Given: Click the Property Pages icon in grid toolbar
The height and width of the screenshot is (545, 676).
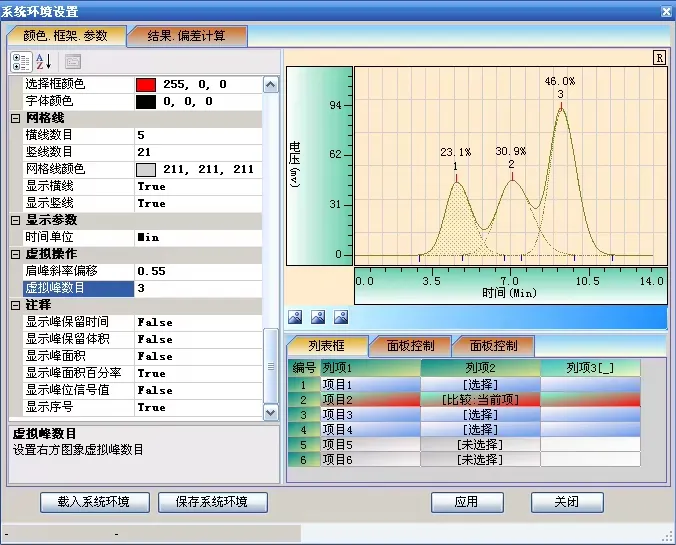Looking at the screenshot, I should click(x=73, y=62).
